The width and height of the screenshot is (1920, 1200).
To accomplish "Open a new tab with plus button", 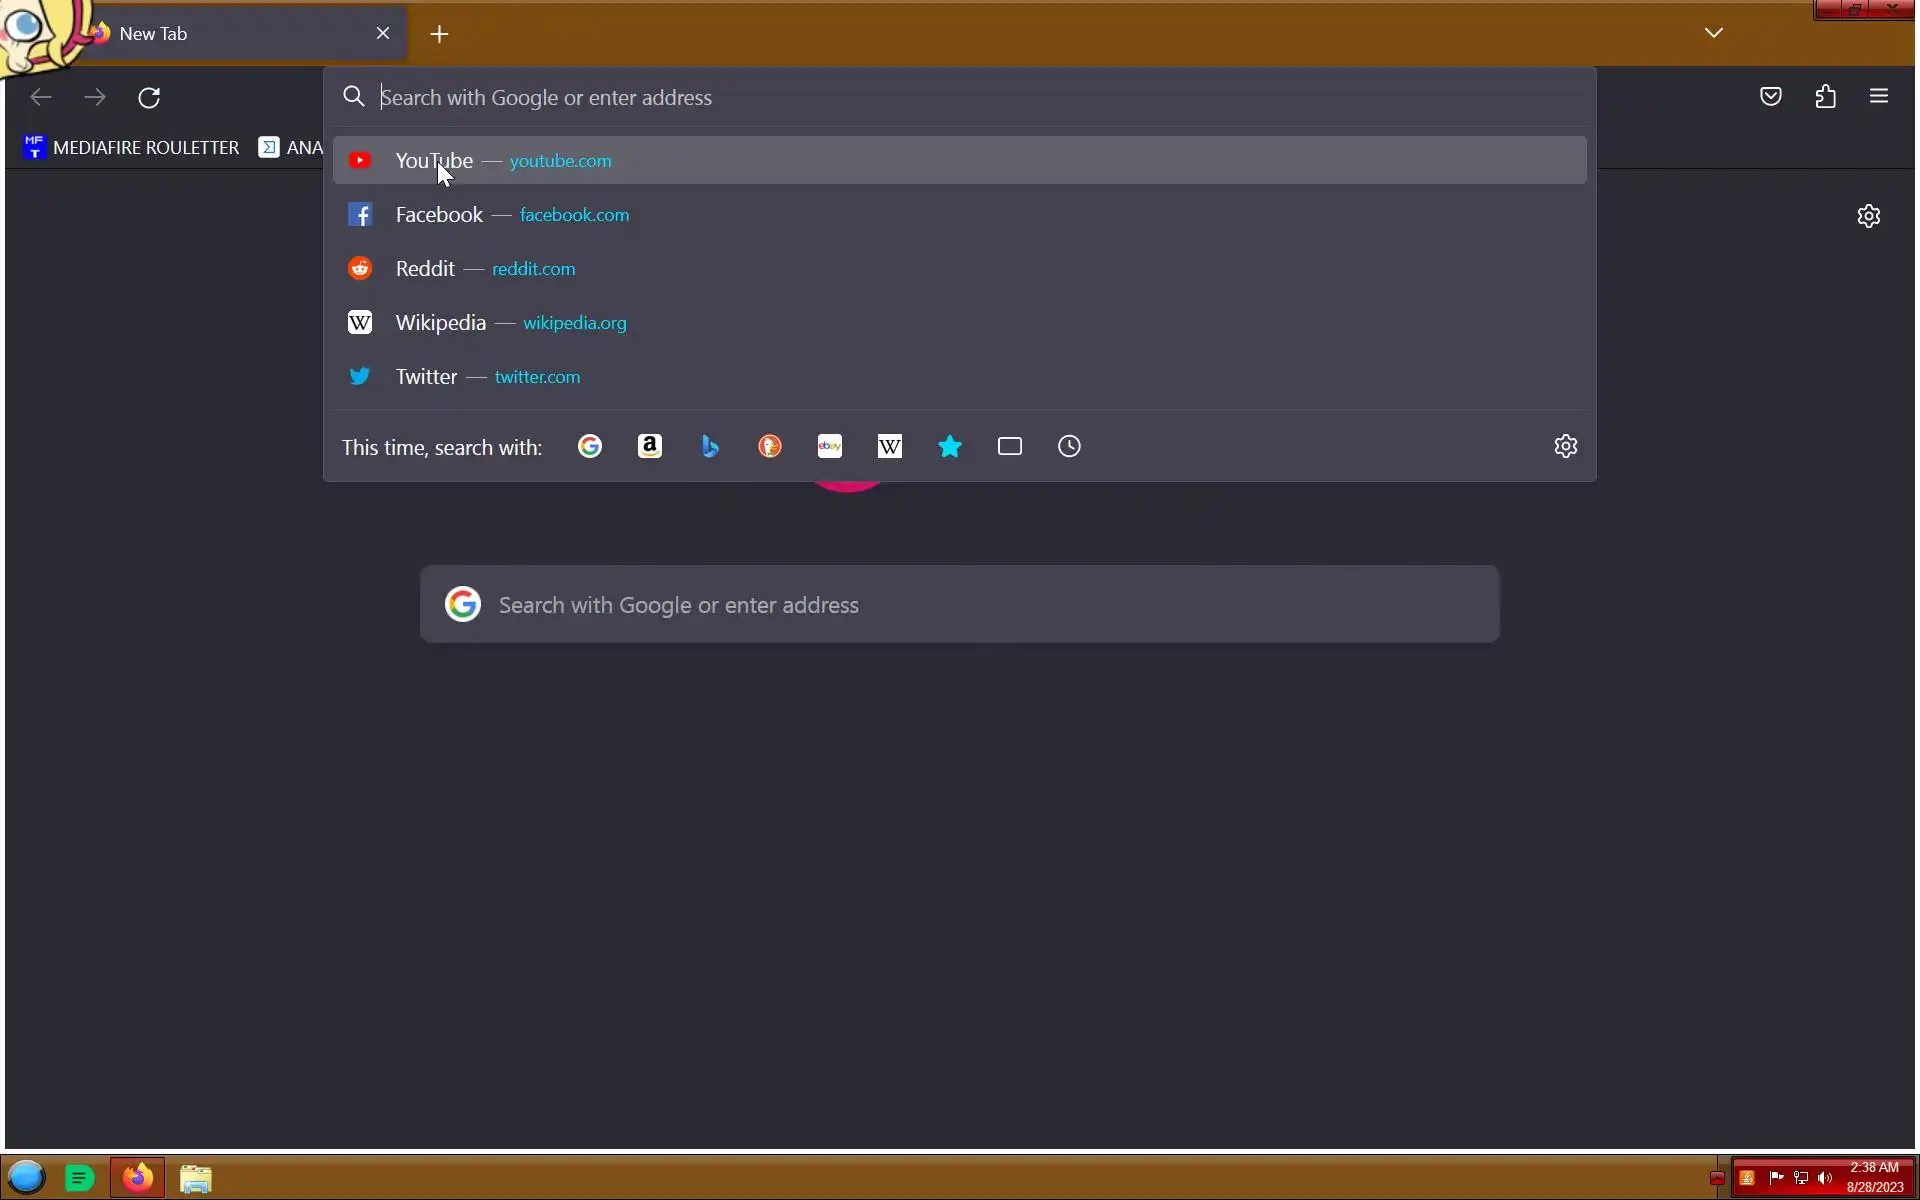I will coord(440,34).
